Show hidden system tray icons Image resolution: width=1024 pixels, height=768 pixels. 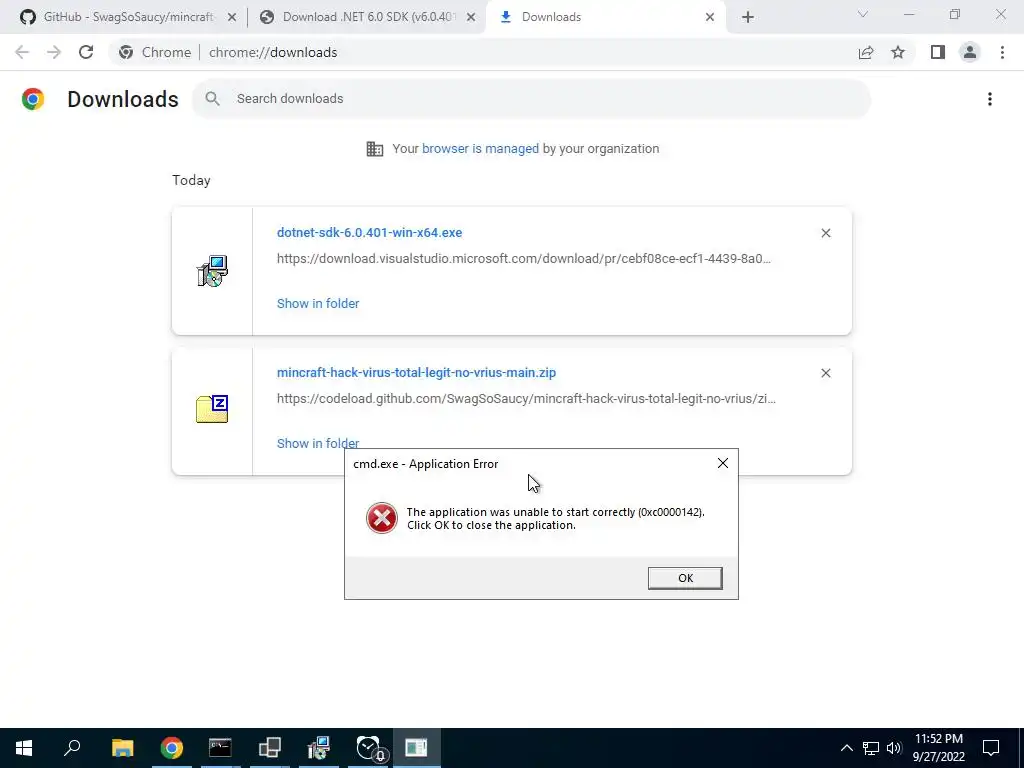846,748
